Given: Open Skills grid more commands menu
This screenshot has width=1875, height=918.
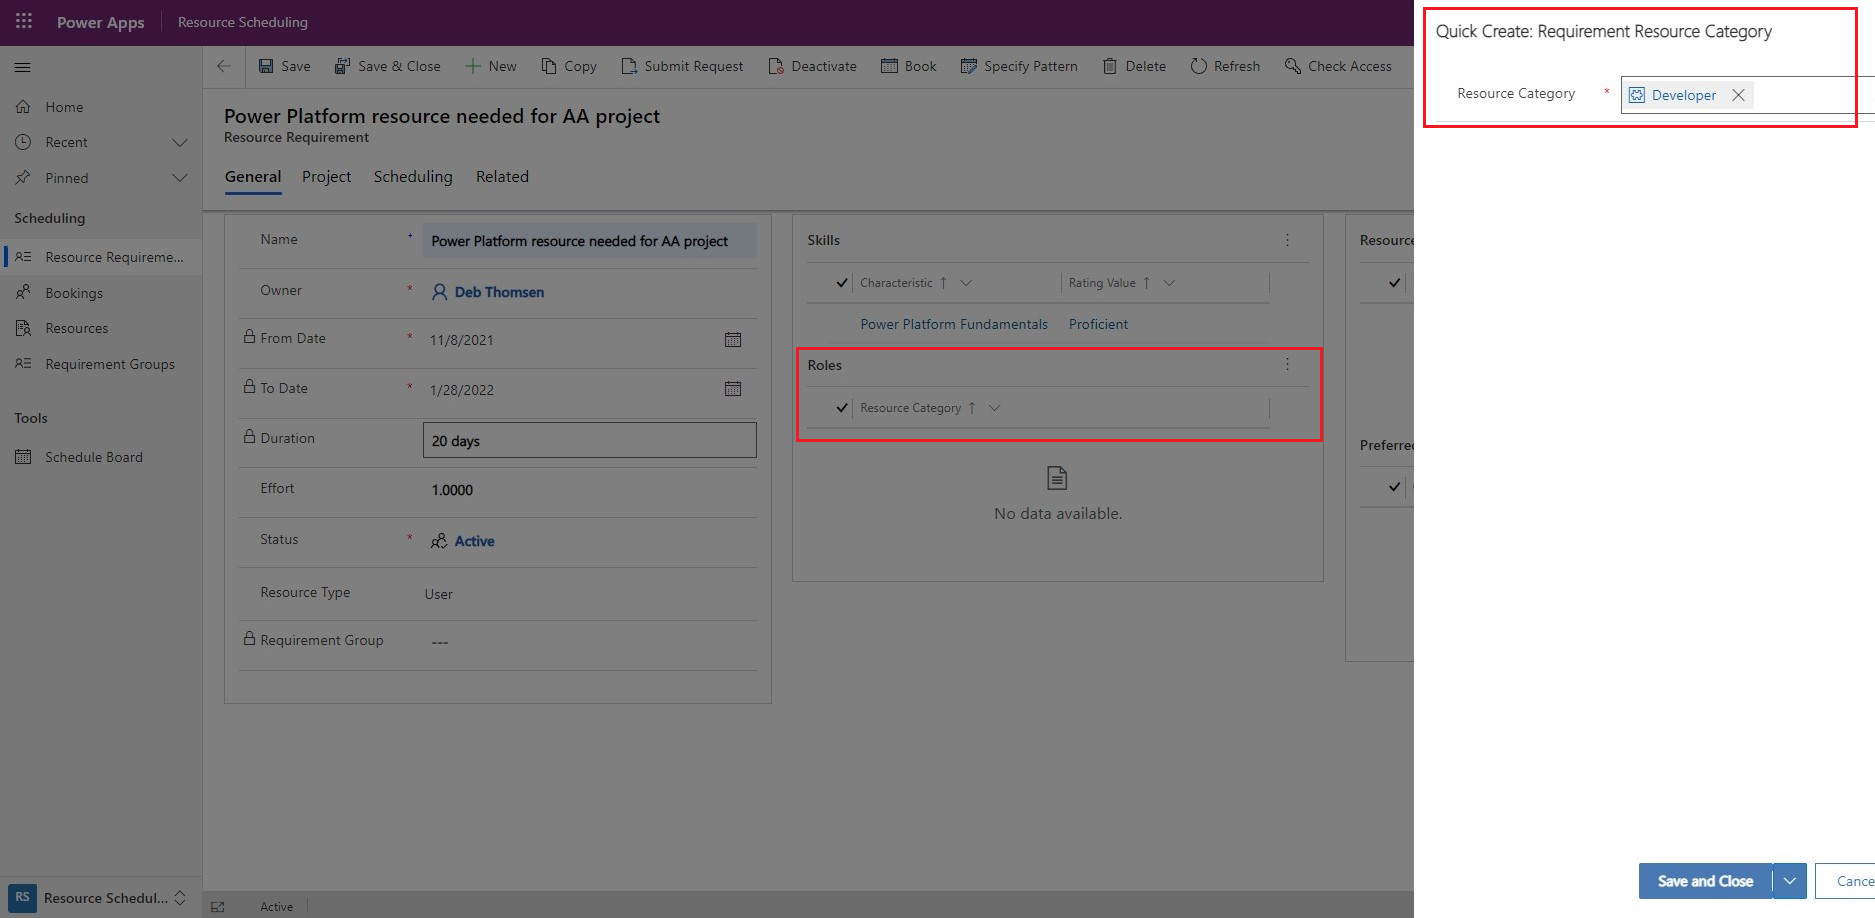Looking at the screenshot, I should [x=1287, y=240].
